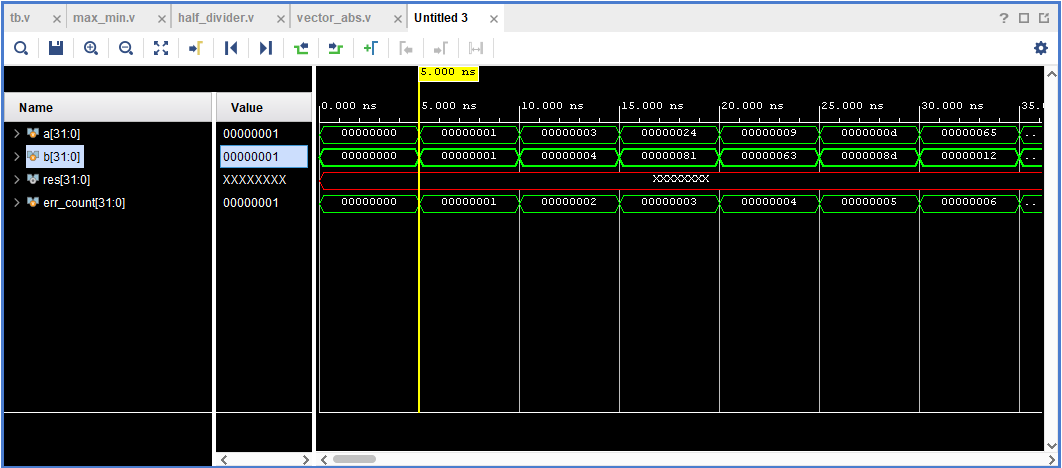Click the Search icon in waveform toolbar
Screen dimensions: 1062x468
click(x=21, y=48)
